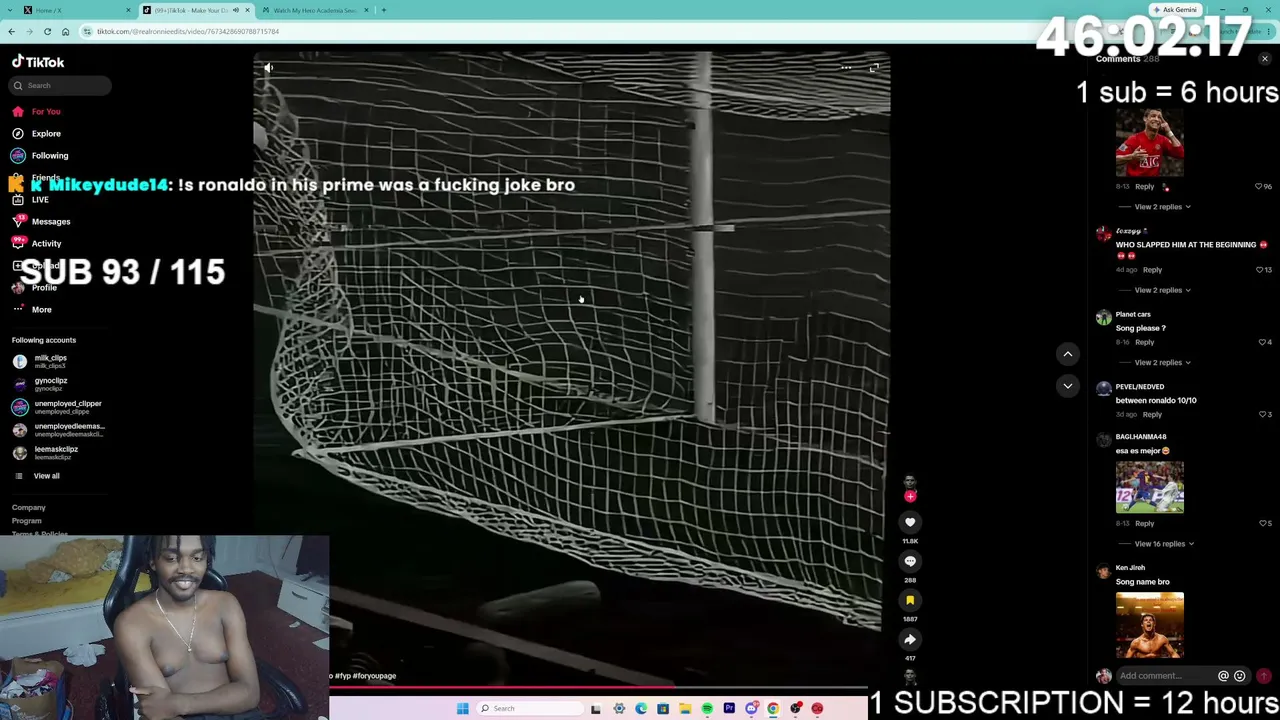The height and width of the screenshot is (720, 1280).
Task: Like the Song please comment
Action: pyautogui.click(x=1262, y=342)
